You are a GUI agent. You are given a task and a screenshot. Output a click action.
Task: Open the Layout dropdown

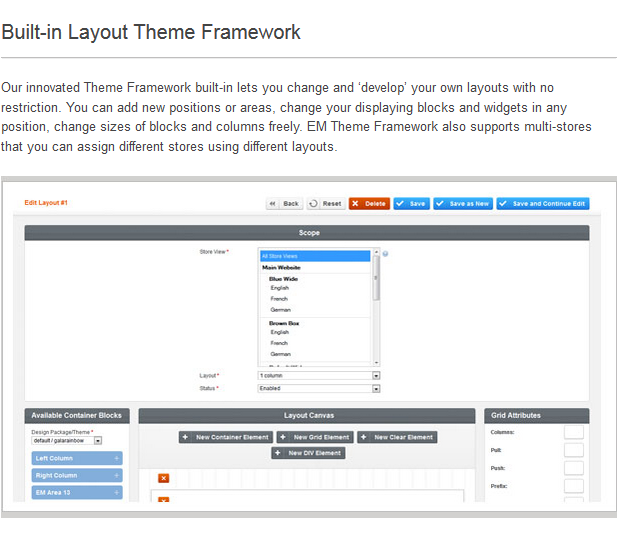pyautogui.click(x=376, y=376)
